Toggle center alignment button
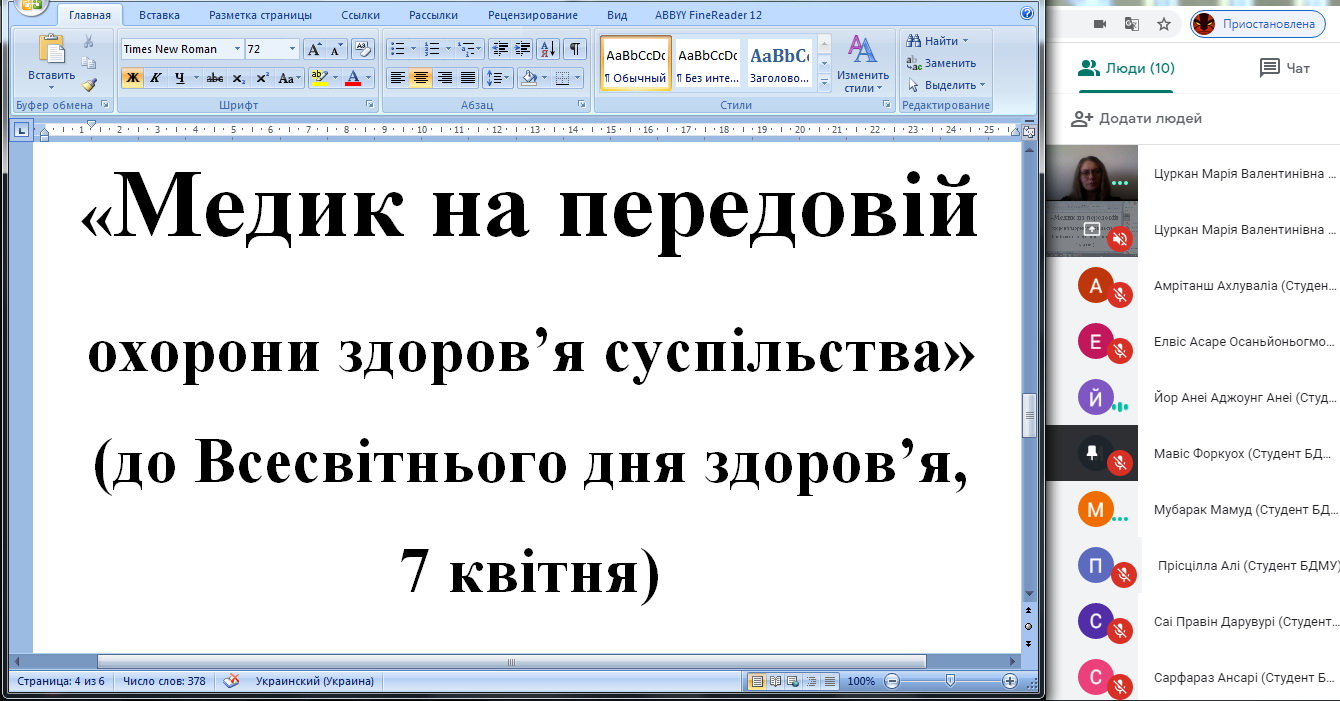 tap(421, 78)
